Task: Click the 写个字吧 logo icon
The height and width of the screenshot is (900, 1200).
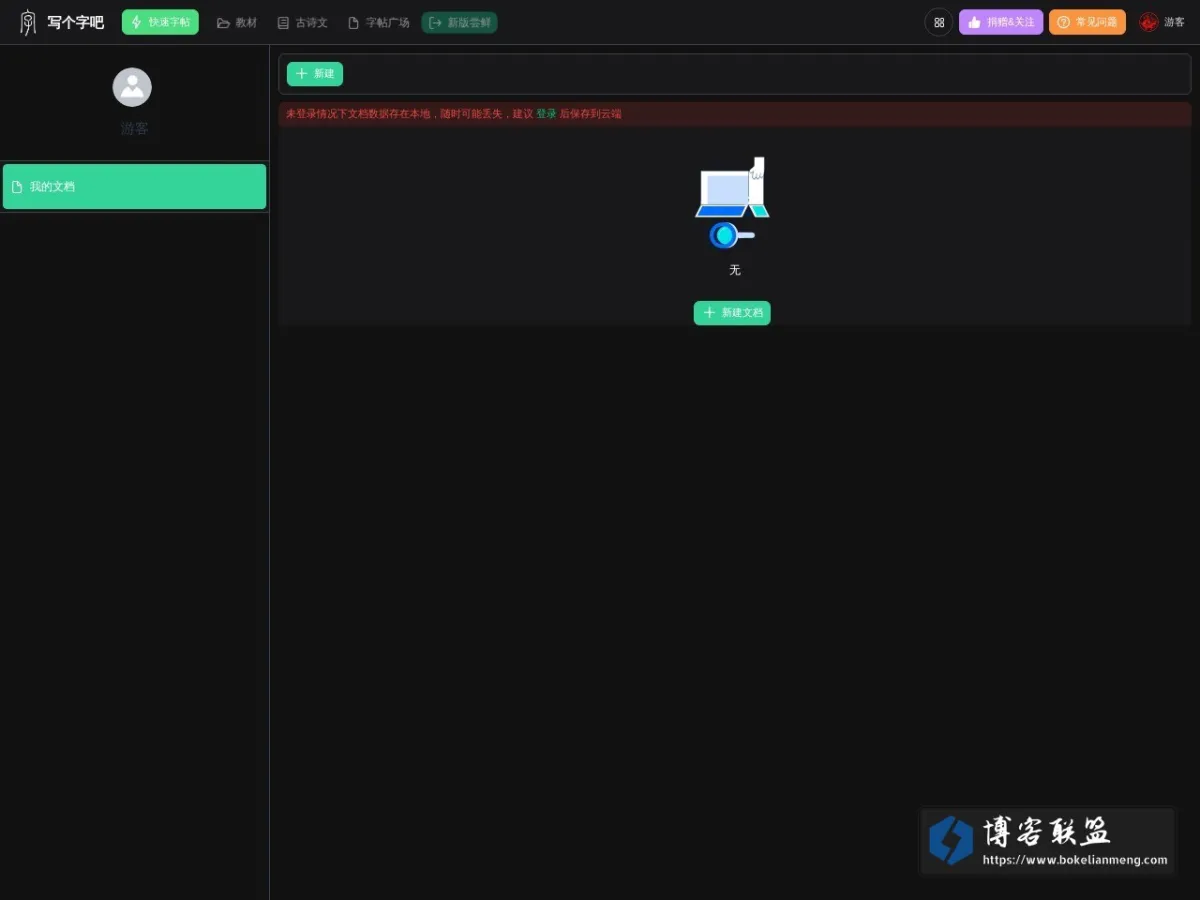Action: 28,22
